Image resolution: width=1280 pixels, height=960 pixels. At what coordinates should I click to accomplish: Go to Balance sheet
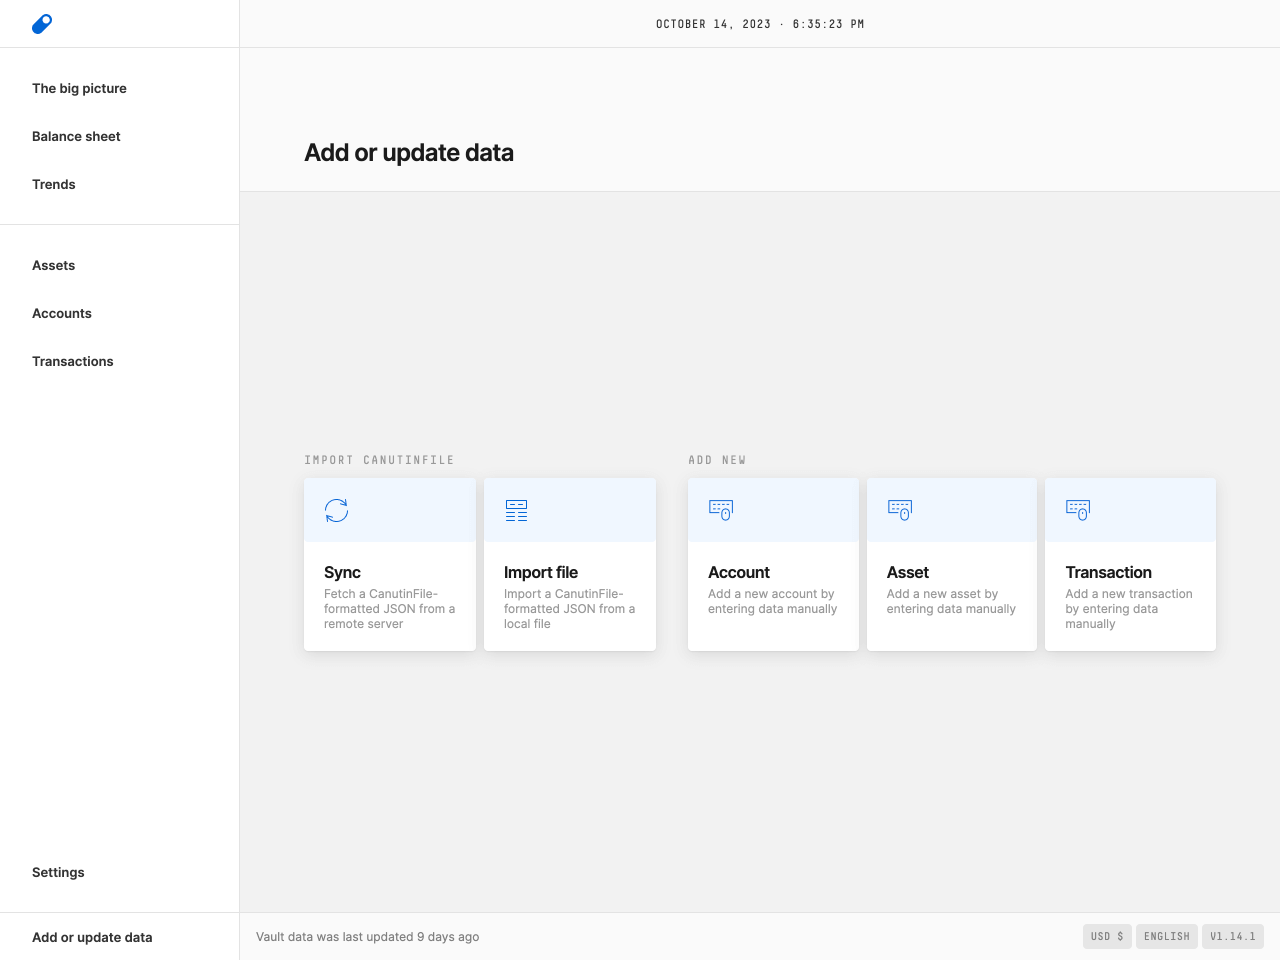tap(76, 136)
